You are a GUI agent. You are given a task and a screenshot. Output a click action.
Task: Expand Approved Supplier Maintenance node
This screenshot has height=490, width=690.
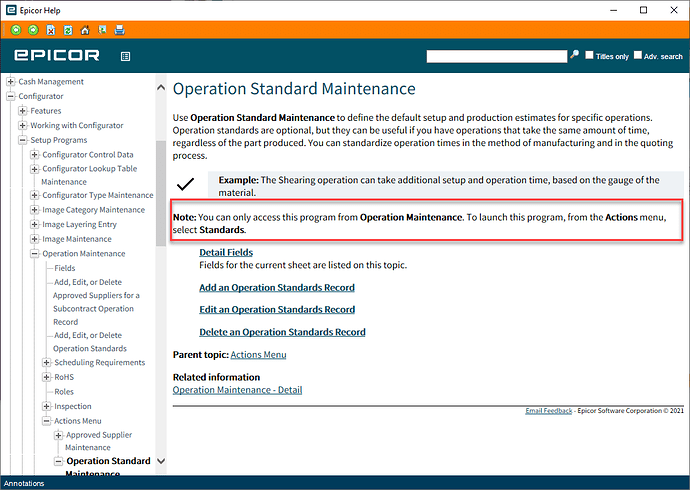[58, 435]
